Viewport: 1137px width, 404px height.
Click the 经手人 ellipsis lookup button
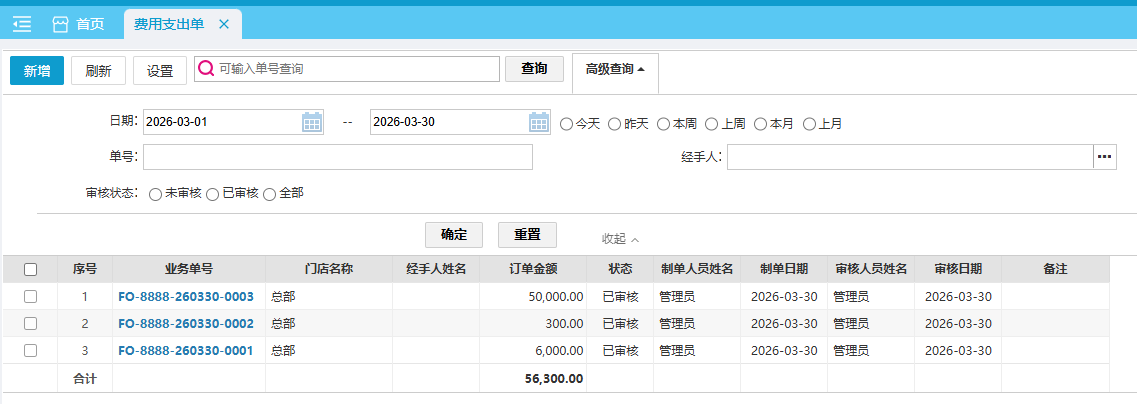[1104, 157]
